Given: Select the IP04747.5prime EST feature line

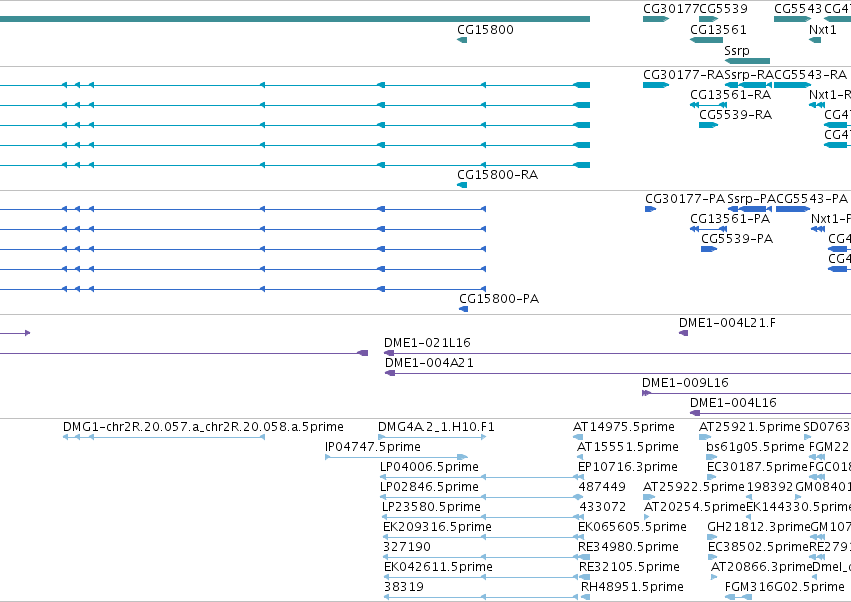Looking at the screenshot, I should pyautogui.click(x=396, y=457).
